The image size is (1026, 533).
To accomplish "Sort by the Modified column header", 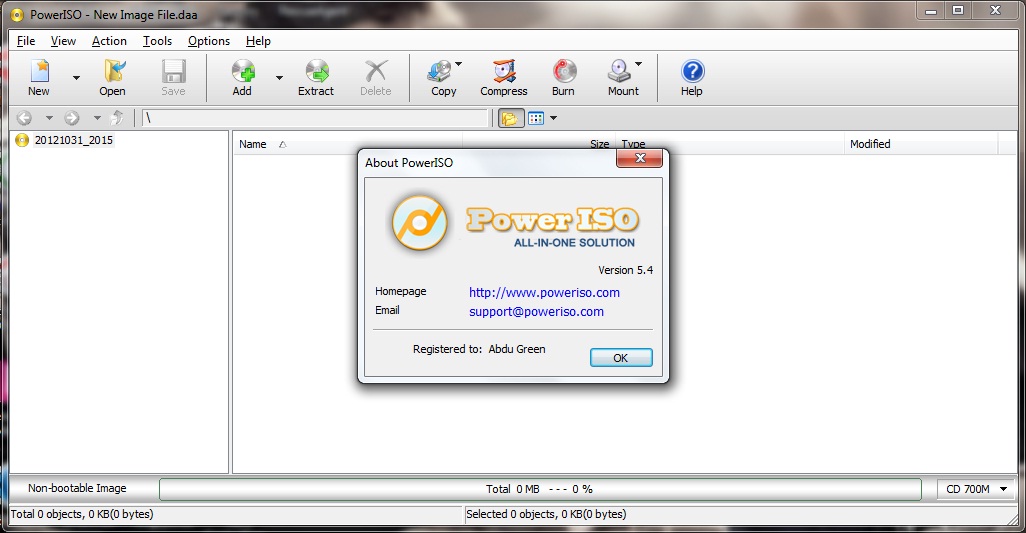I will pyautogui.click(x=921, y=144).
